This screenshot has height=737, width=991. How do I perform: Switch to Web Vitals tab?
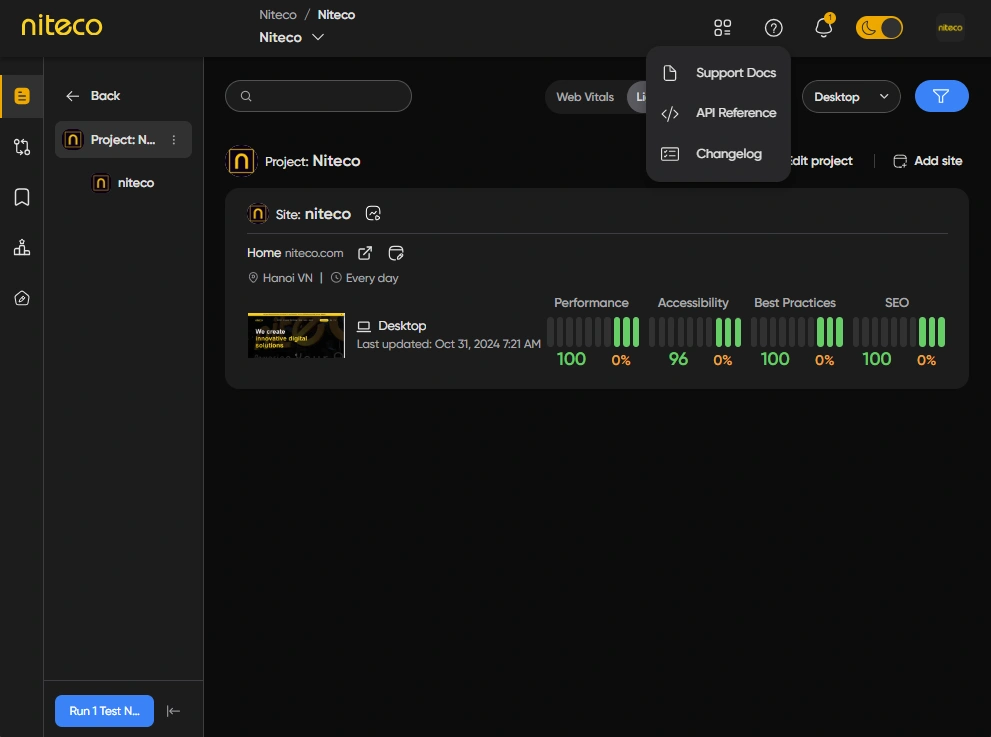coord(585,97)
